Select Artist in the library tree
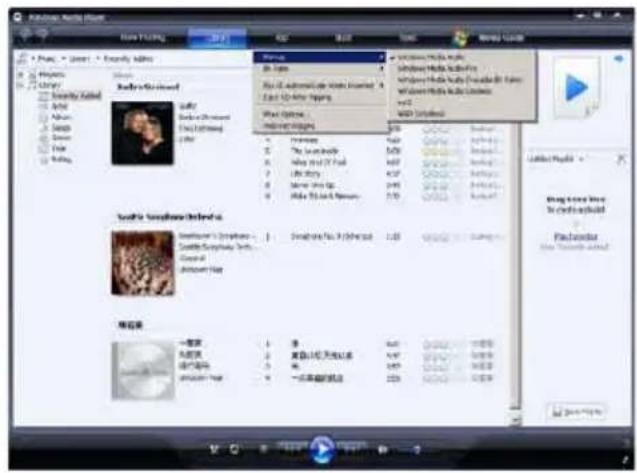Image resolution: width=637 pixels, height=473 pixels. (60, 106)
